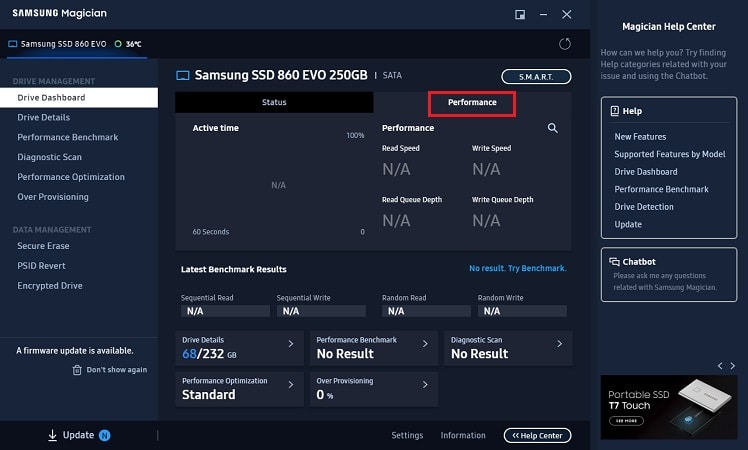Click the Random Read N/A field

426,311
